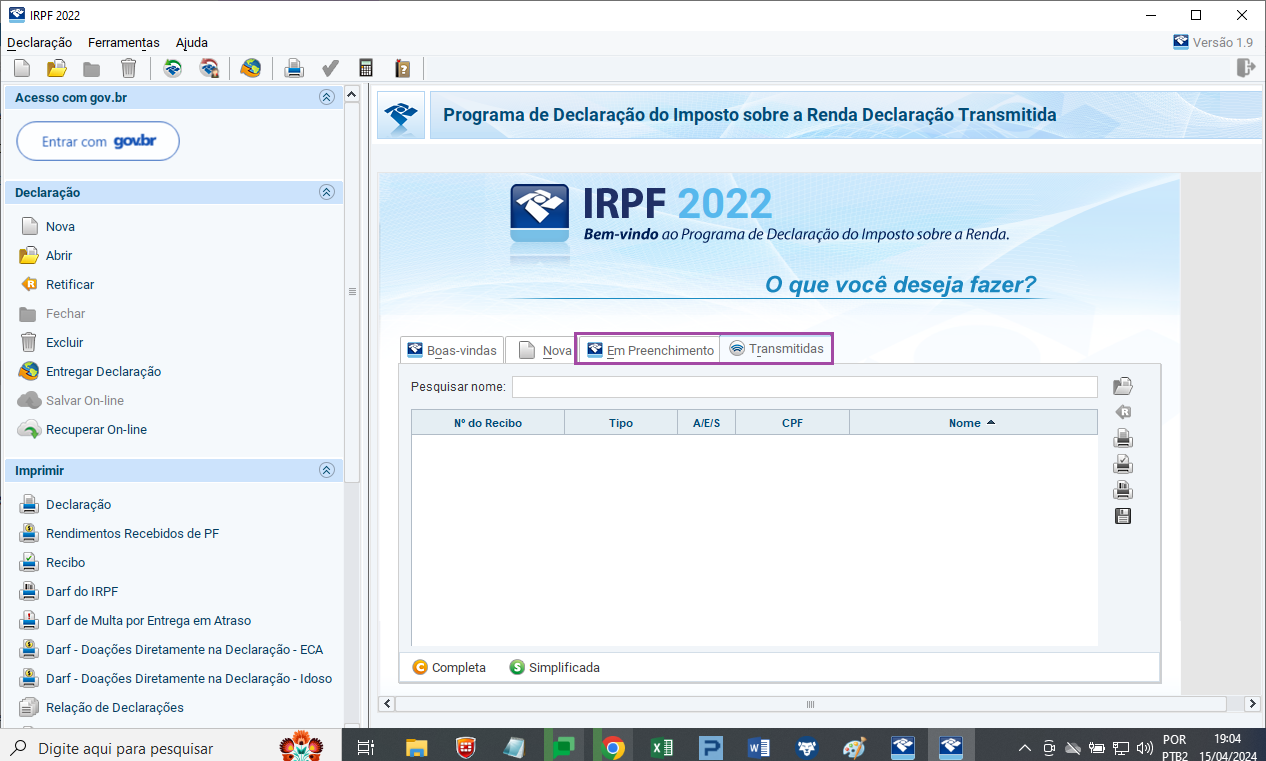Click the globe transmit toolbar icon
Image resolution: width=1266 pixels, height=761 pixels.
[x=251, y=68]
